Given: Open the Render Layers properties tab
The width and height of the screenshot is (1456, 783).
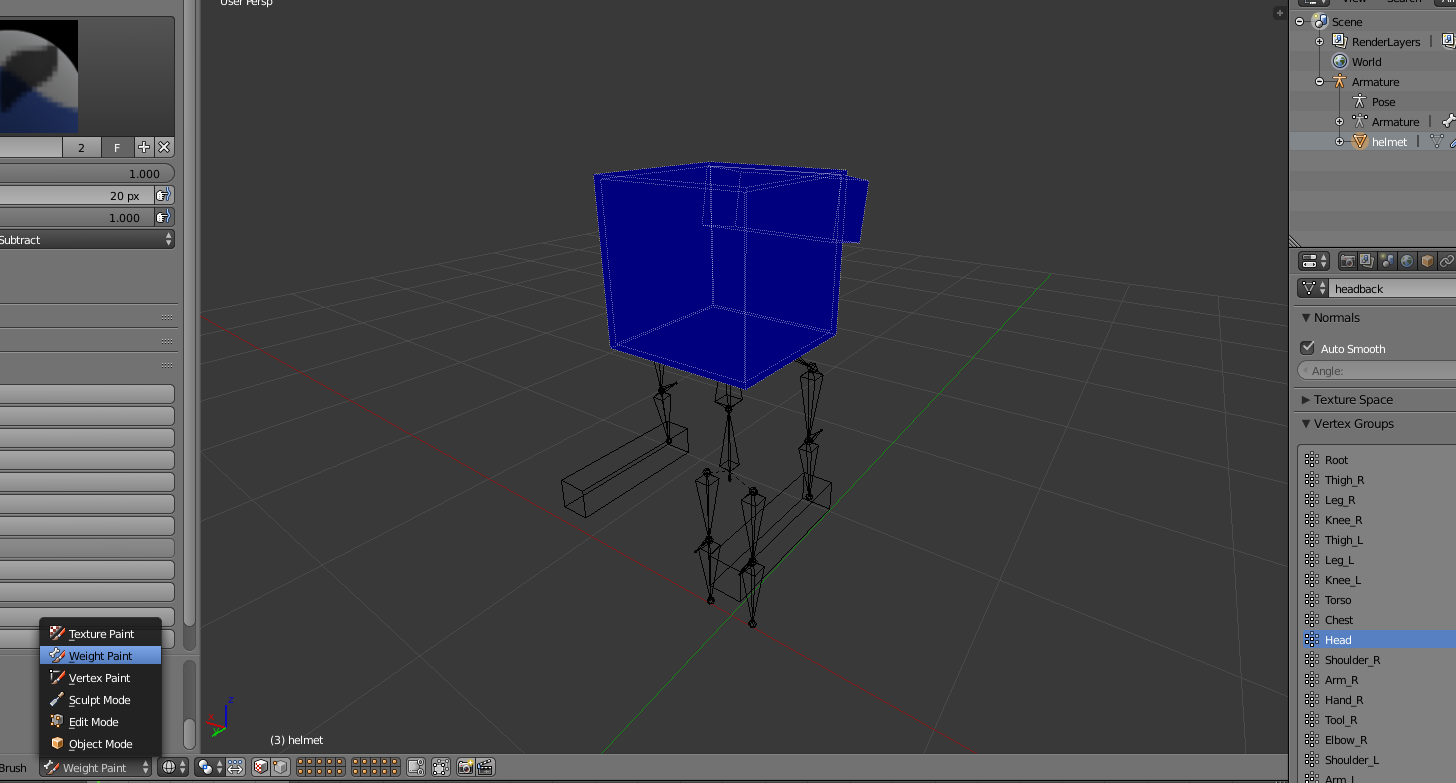Looking at the screenshot, I should point(1367,261).
